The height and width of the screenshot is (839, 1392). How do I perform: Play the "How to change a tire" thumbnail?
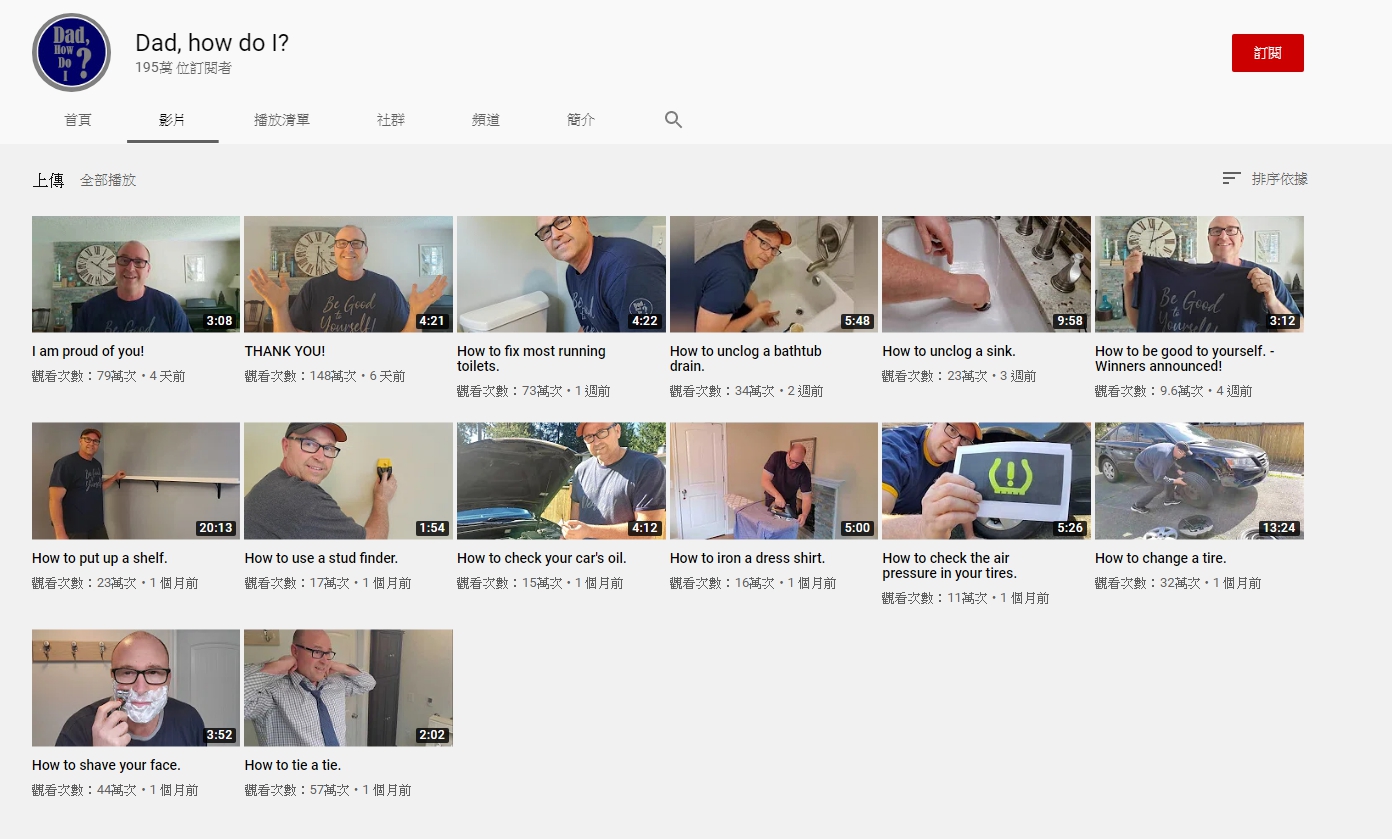(x=1199, y=481)
